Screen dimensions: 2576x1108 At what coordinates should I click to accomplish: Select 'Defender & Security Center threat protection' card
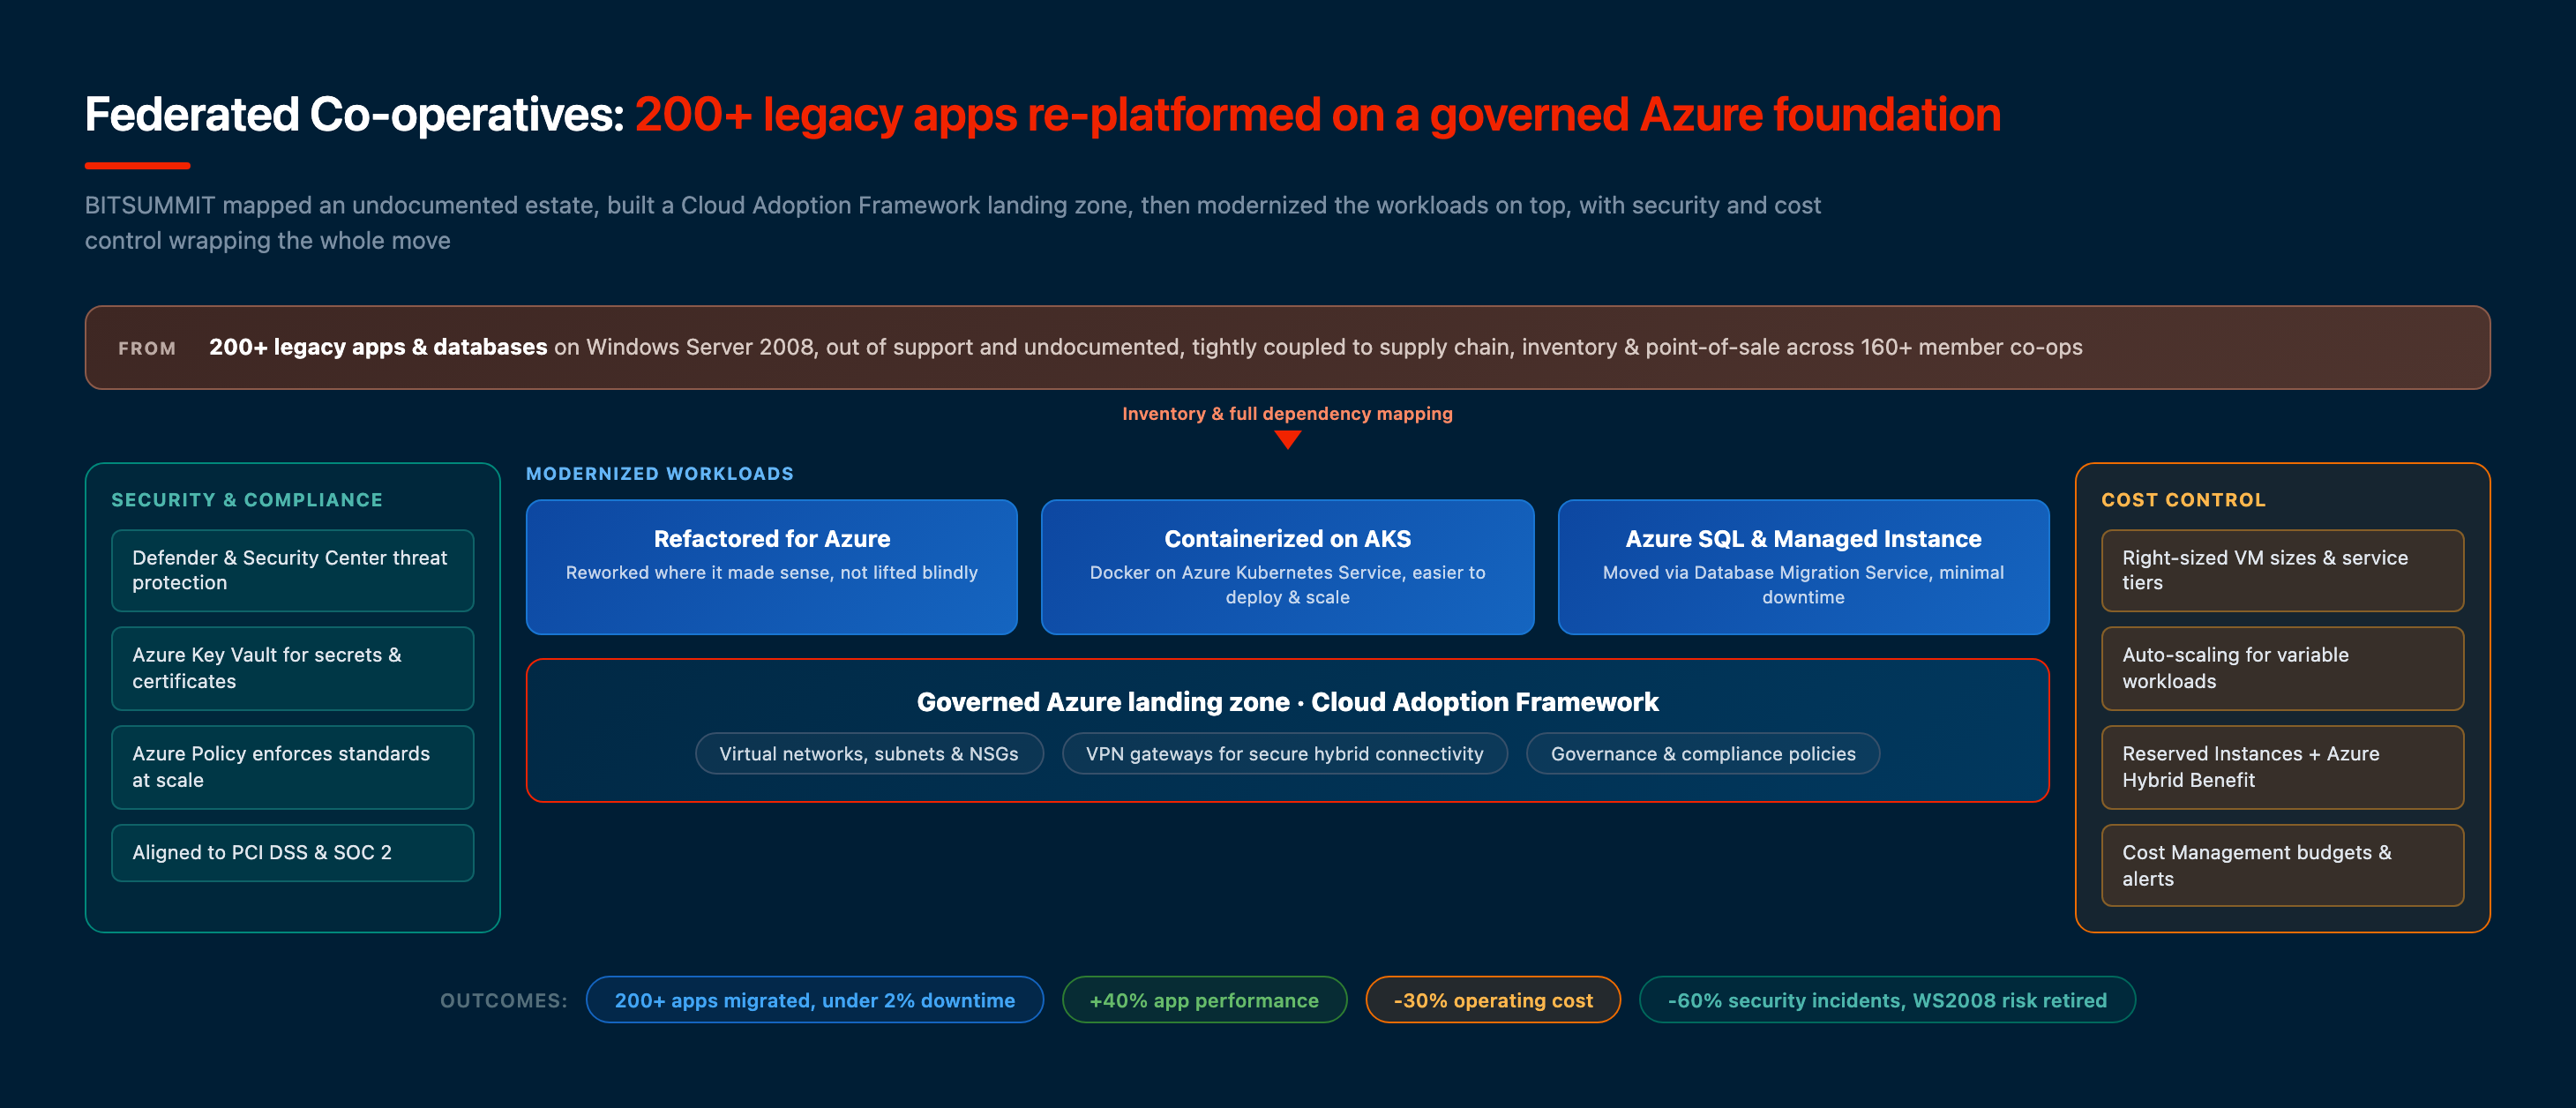[292, 570]
